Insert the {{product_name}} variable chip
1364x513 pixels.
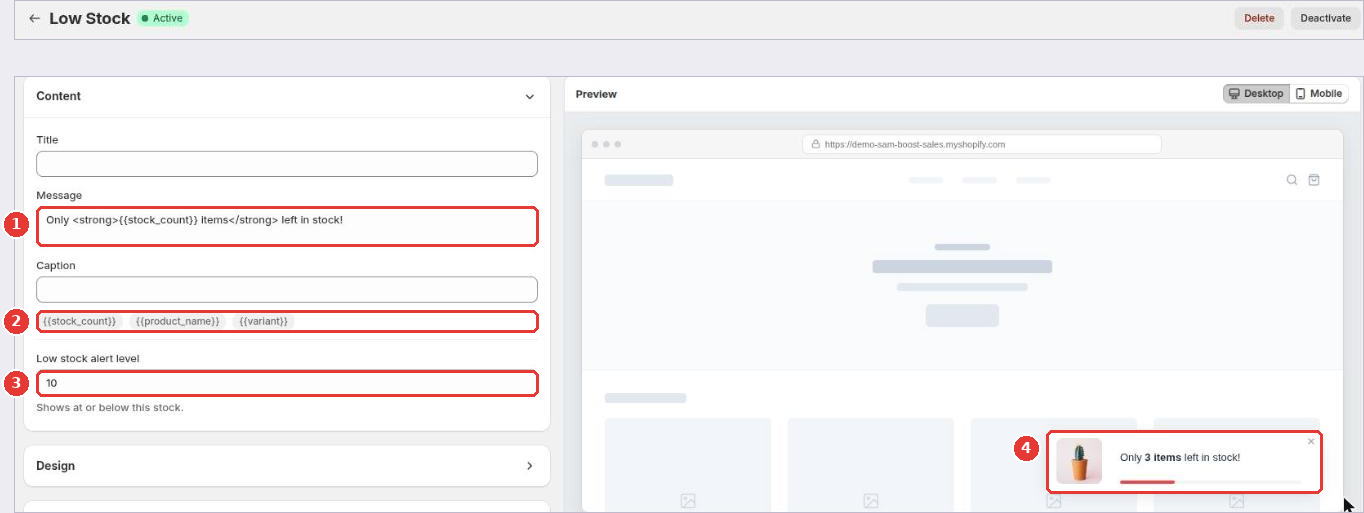coord(177,321)
